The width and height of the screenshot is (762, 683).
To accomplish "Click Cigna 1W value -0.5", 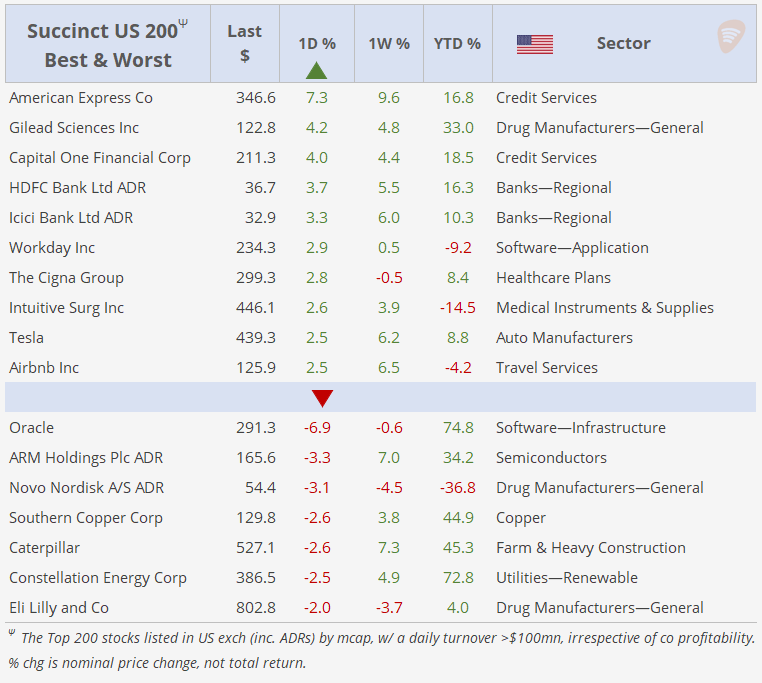I will [389, 278].
